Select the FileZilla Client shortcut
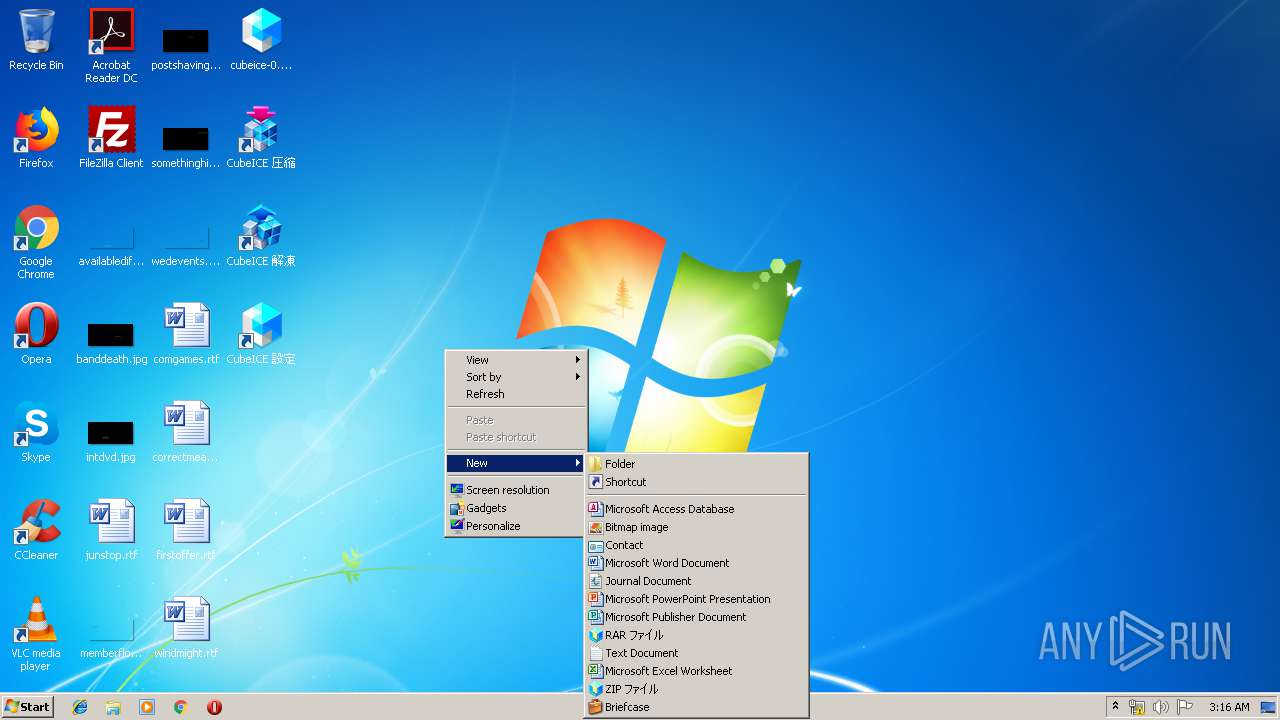Screen dimensions: 1280x720 coord(111,138)
